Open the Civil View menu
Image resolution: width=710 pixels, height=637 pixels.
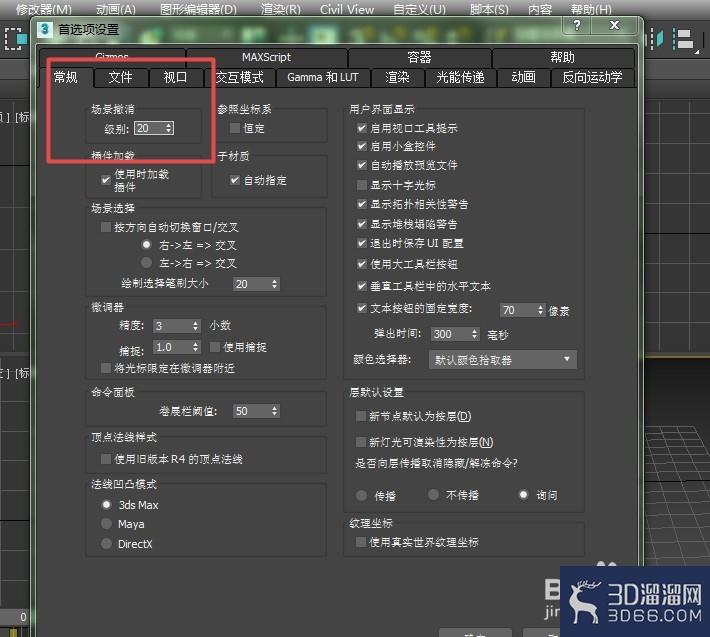pos(347,9)
